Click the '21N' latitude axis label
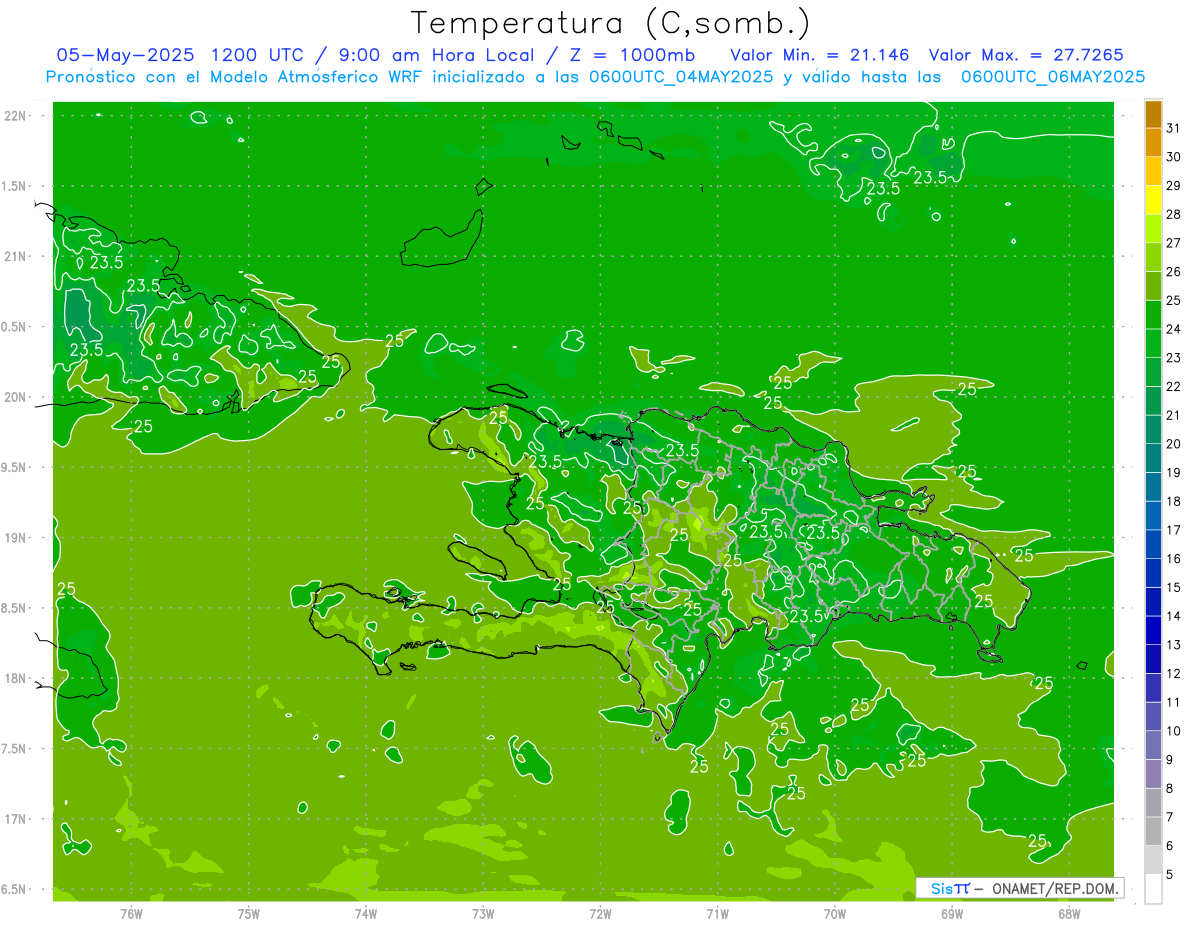 pyautogui.click(x=15, y=257)
